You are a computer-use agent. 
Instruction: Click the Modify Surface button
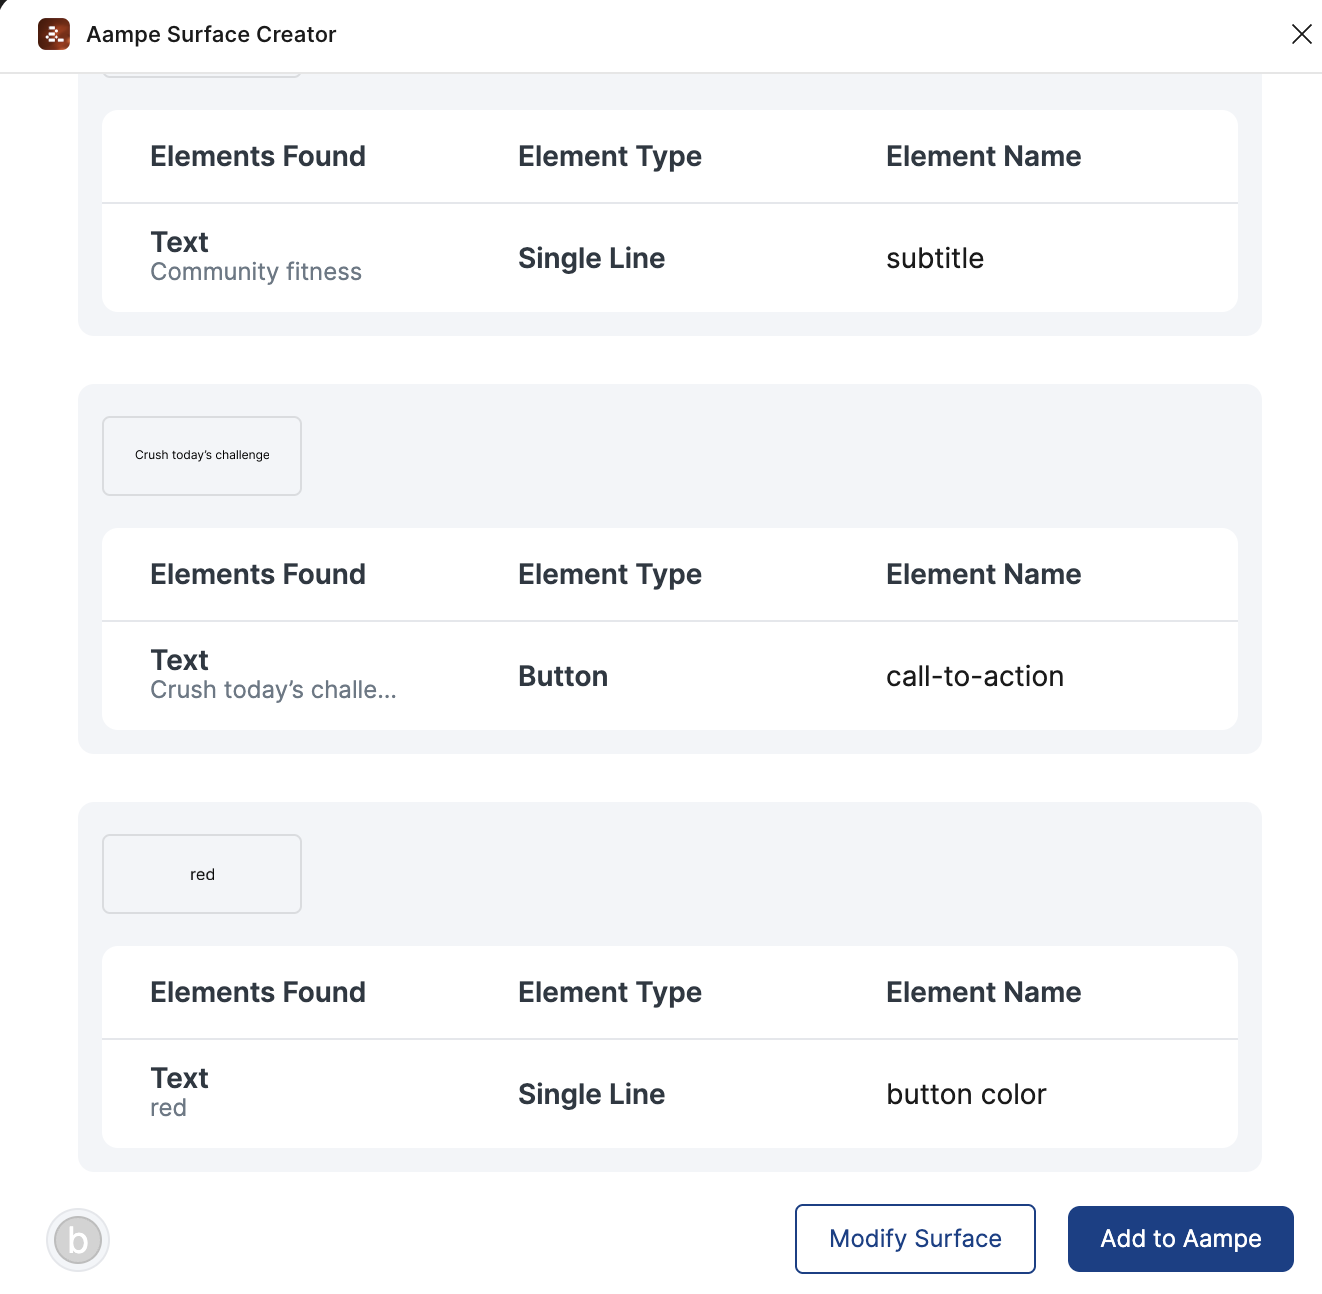click(x=915, y=1239)
